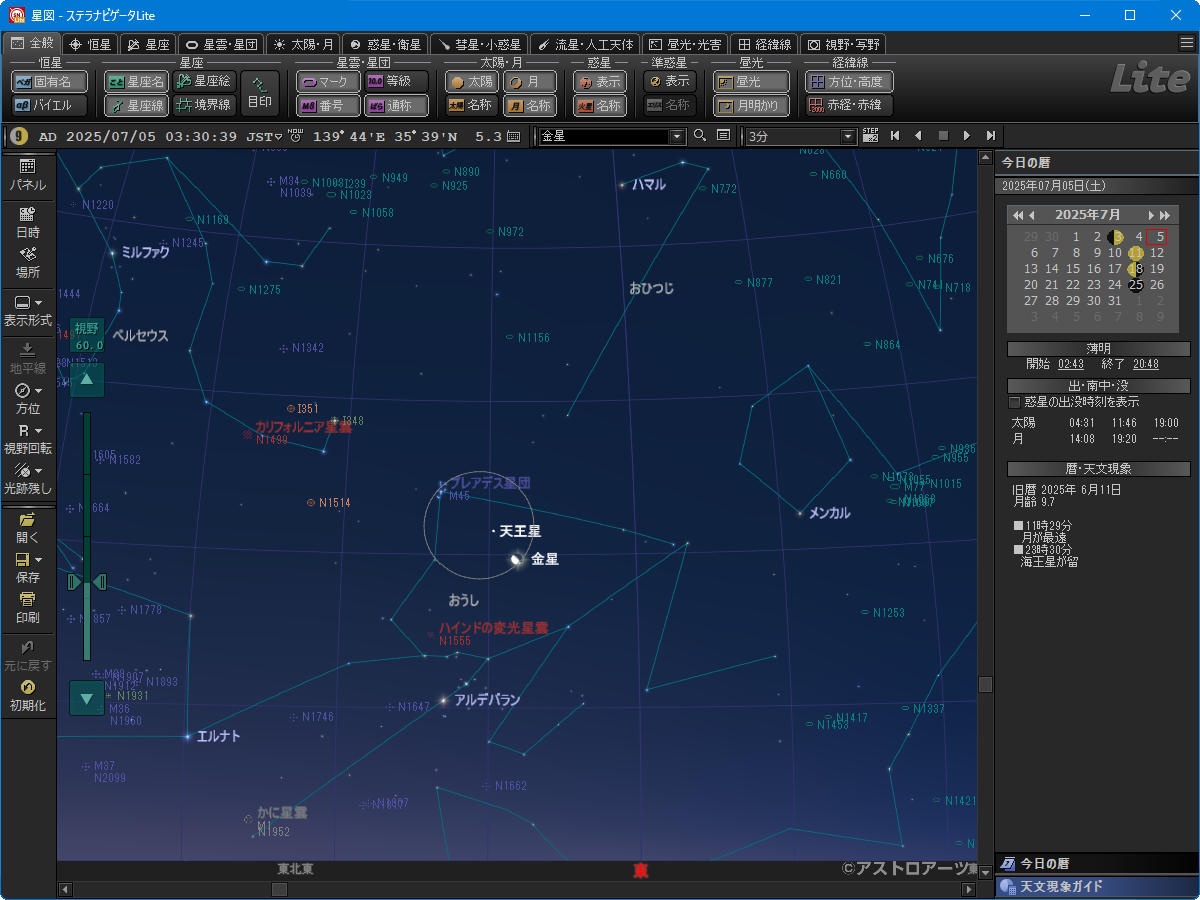
Task: Switch to the 恒星 tab
Action: [x=90, y=44]
